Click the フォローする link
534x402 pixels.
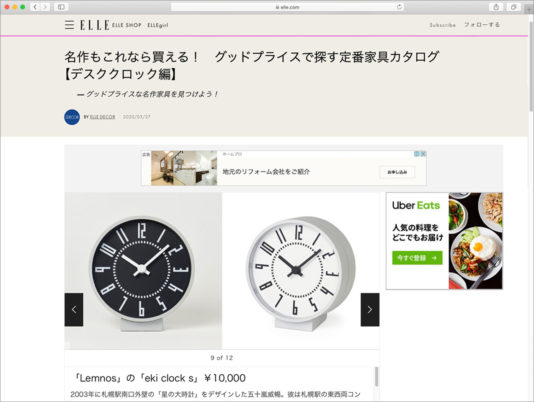coord(482,25)
